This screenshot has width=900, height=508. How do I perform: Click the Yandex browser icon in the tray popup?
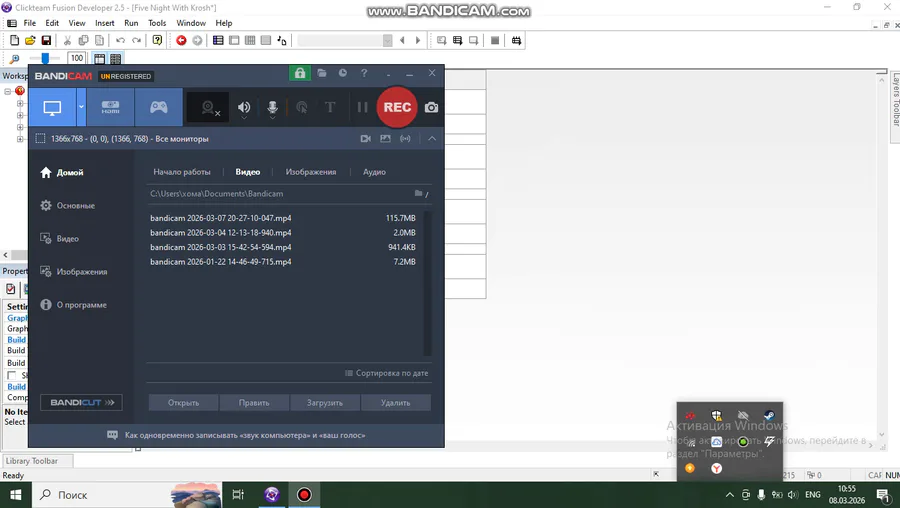pyautogui.click(x=716, y=468)
